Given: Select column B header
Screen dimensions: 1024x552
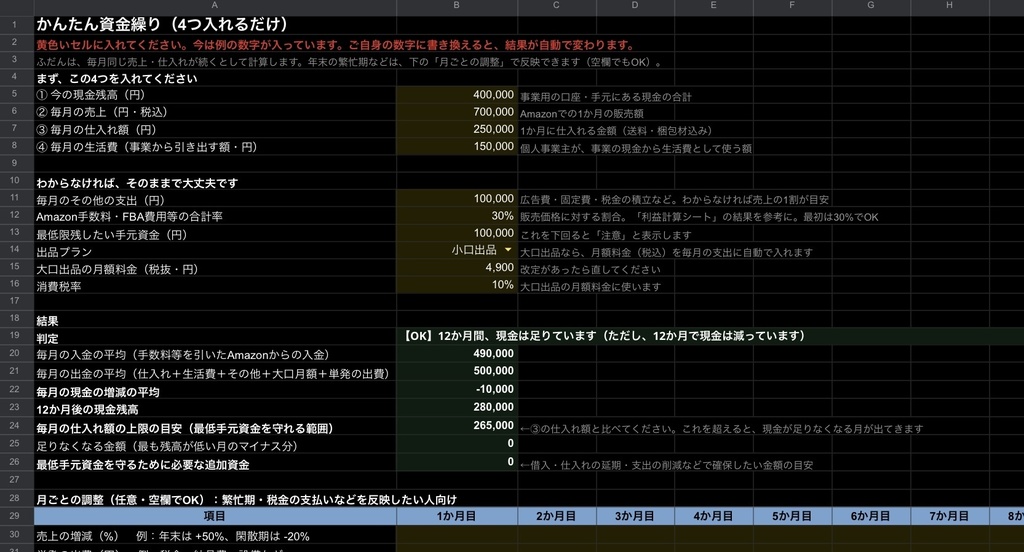Looking at the screenshot, I should coord(456,5).
